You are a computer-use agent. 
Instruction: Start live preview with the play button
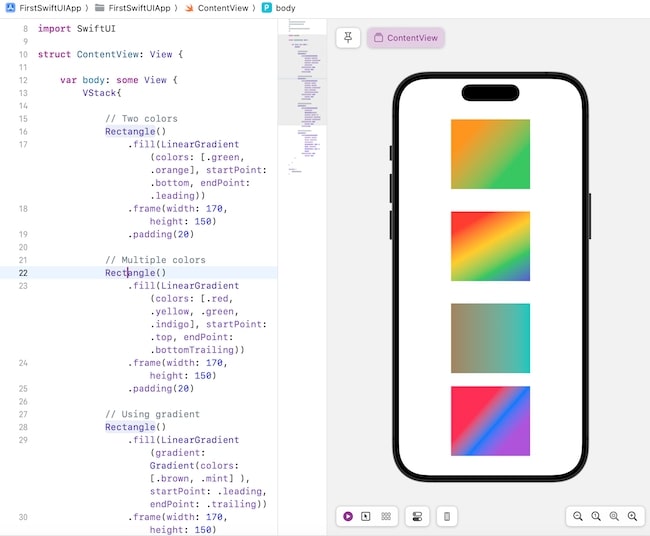pyautogui.click(x=348, y=516)
